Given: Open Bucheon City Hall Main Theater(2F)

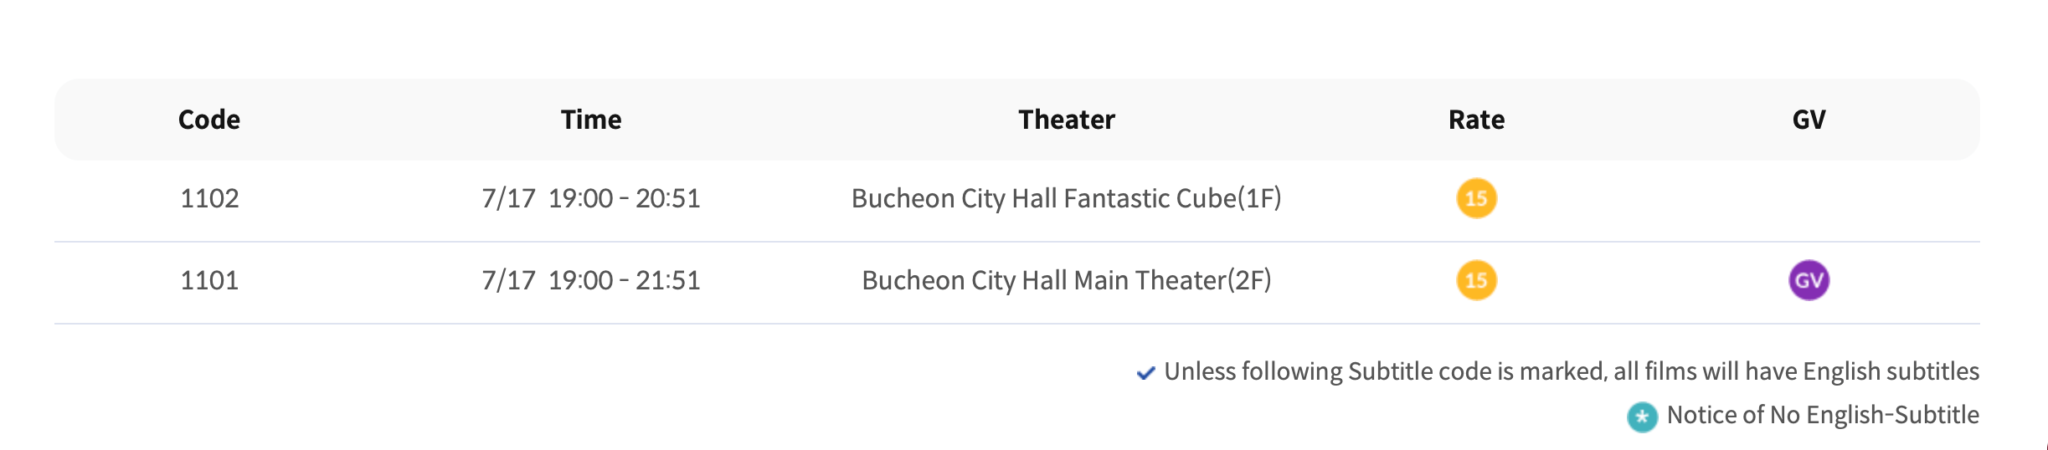Looking at the screenshot, I should pos(1066,280).
